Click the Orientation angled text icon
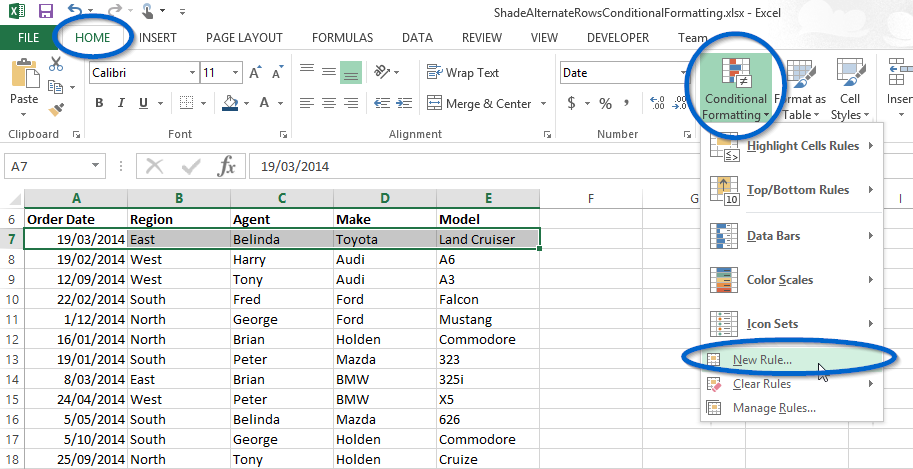Image resolution: width=913 pixels, height=469 pixels. (382, 72)
